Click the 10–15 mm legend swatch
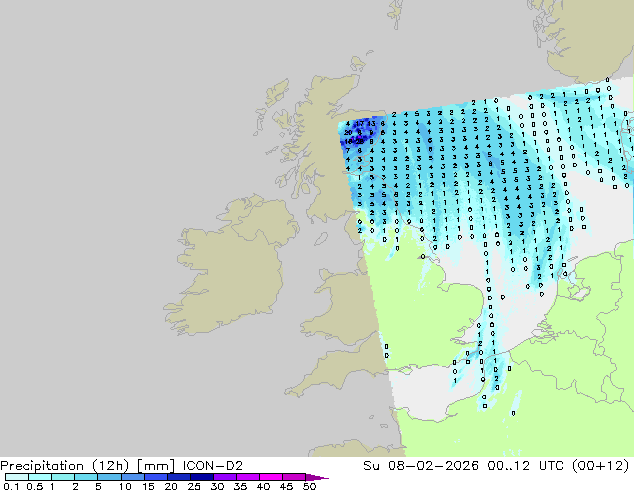634x490 pixels. point(133,477)
